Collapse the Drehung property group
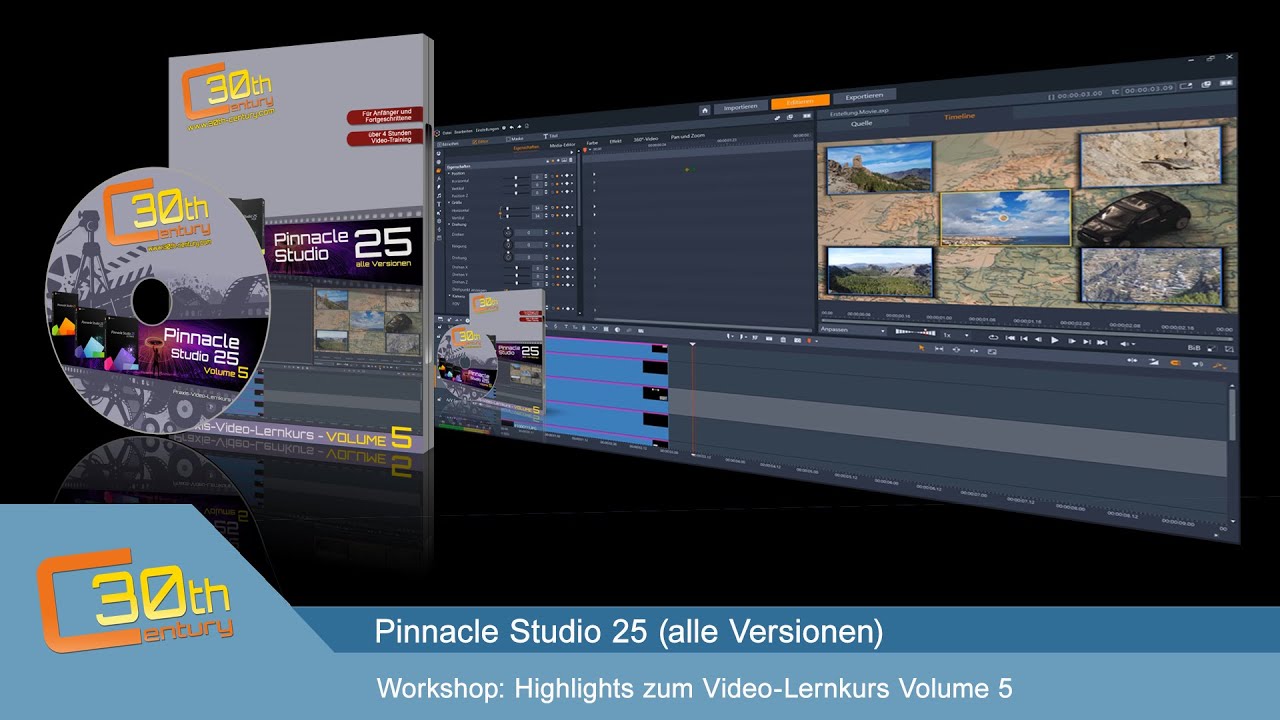The width and height of the screenshot is (1280, 720). (449, 224)
